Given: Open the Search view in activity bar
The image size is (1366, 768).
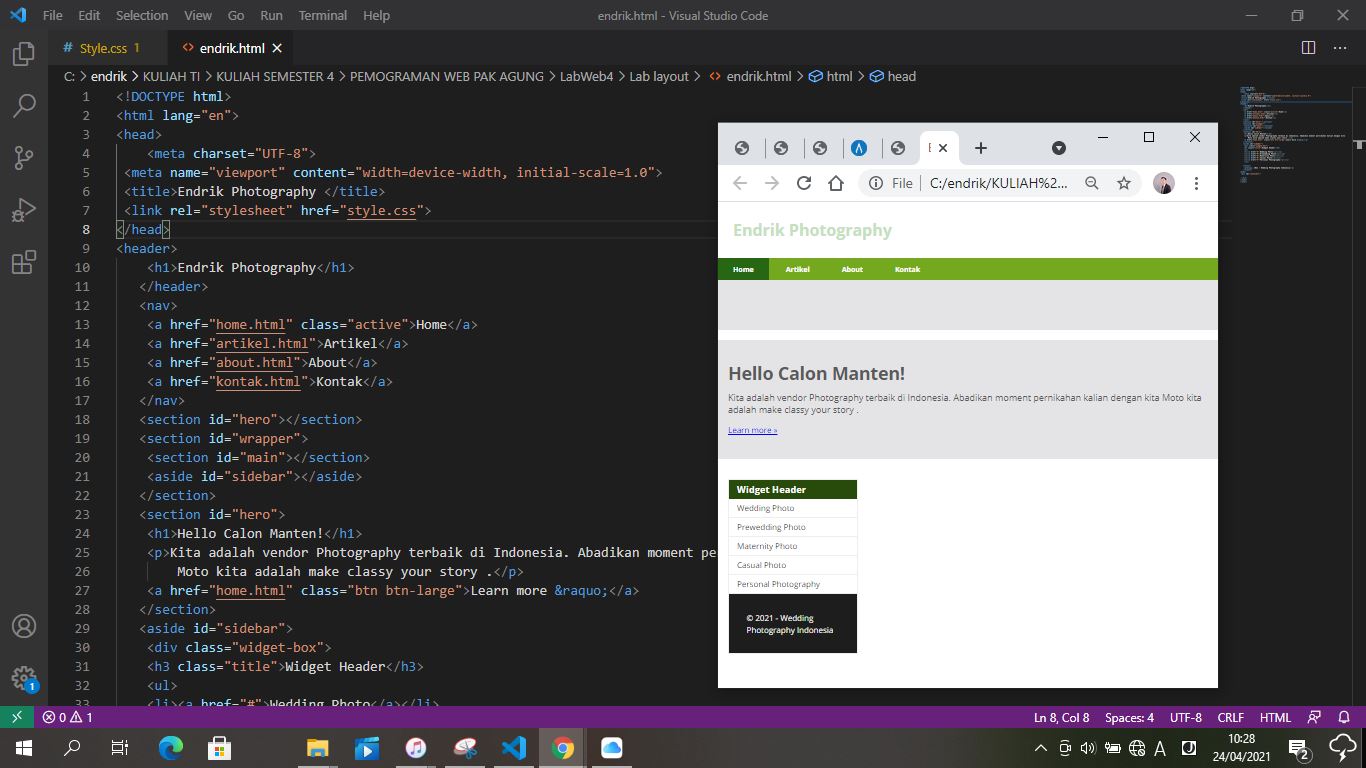Looking at the screenshot, I should click(24, 105).
